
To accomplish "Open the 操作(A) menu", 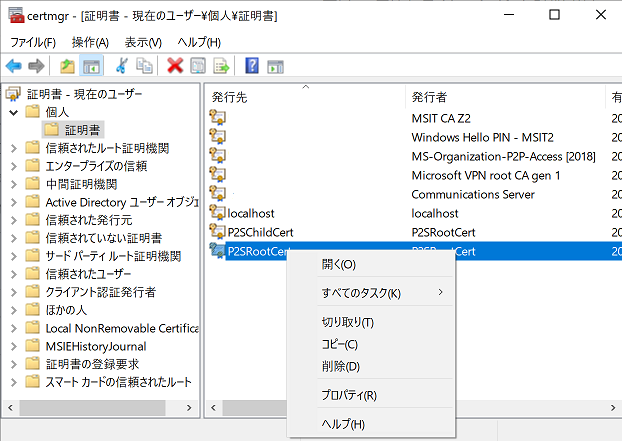I will click(x=90, y=42).
